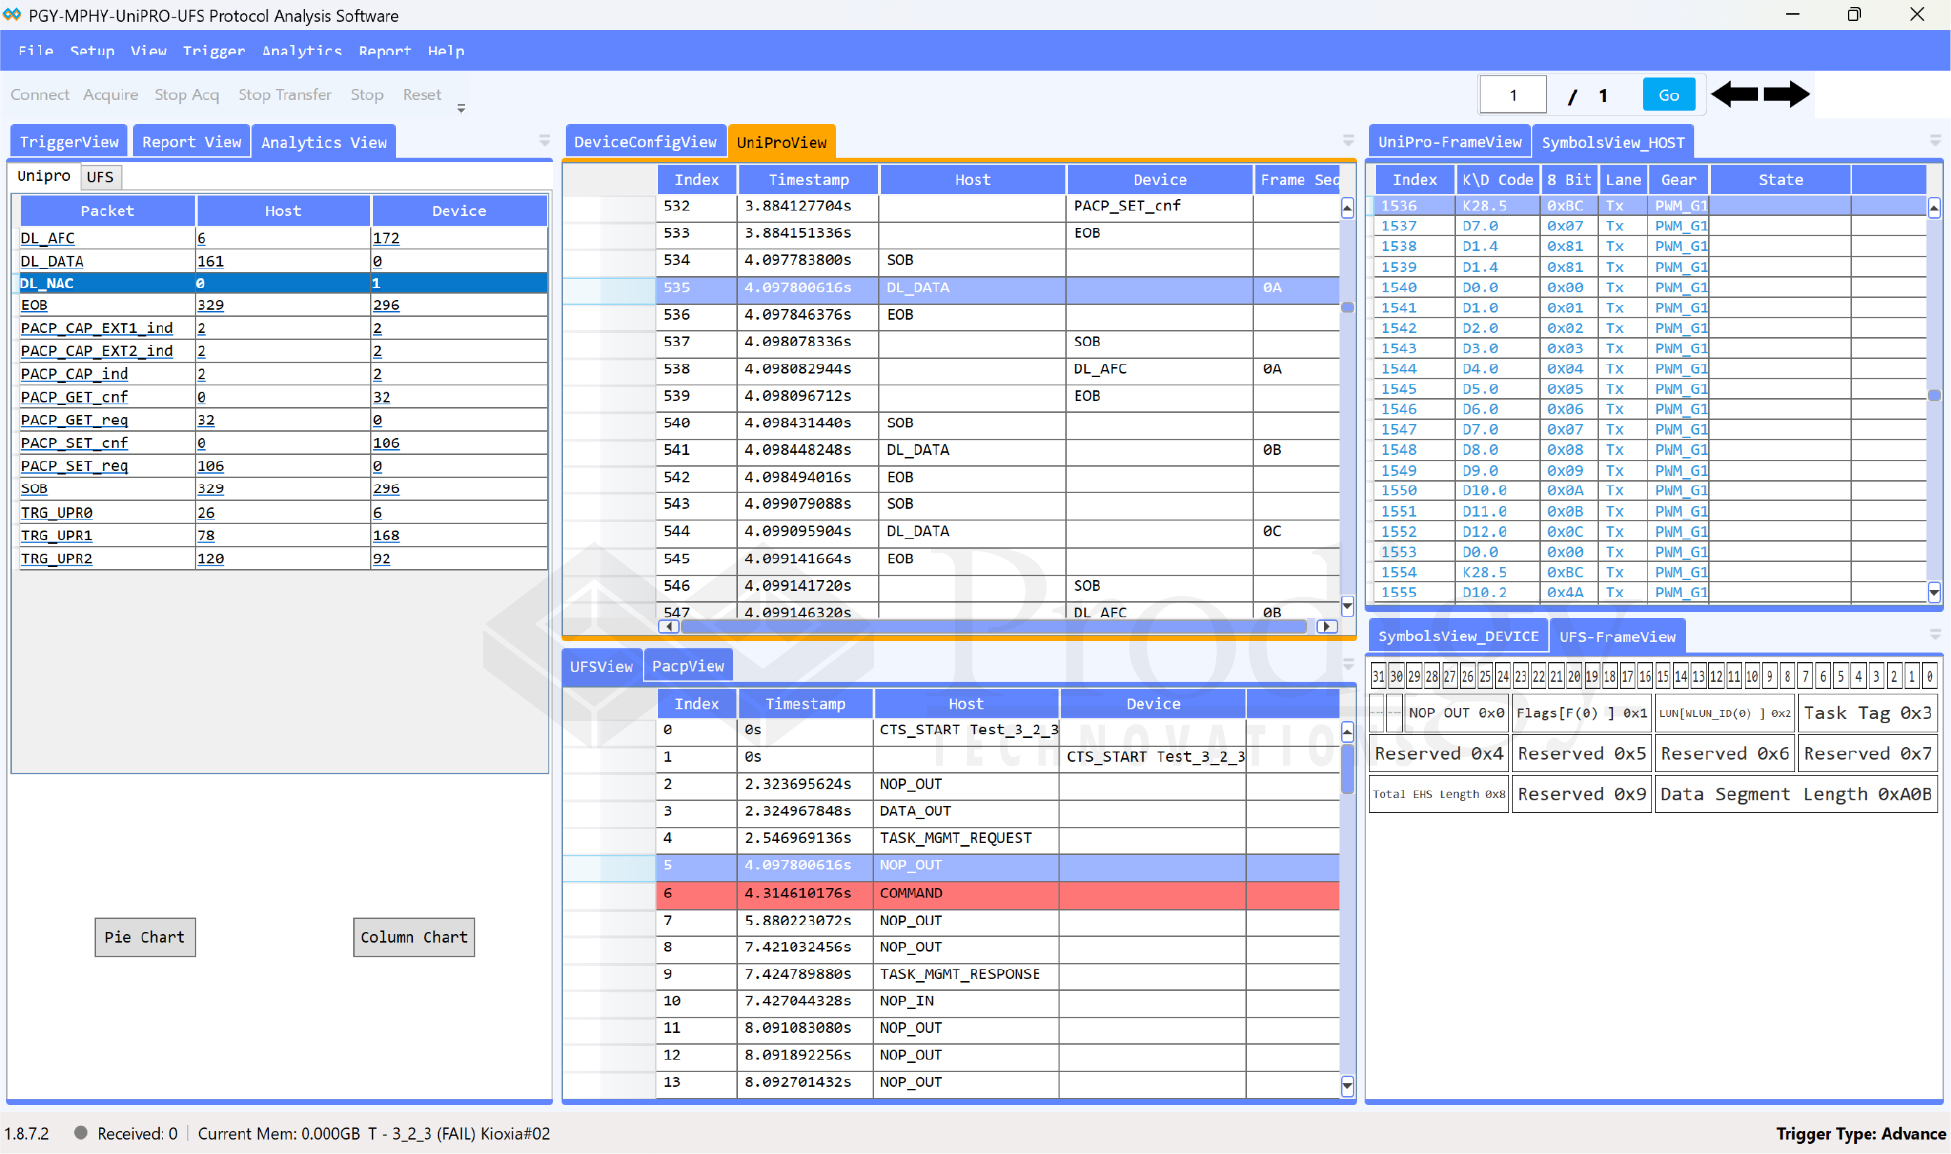Click the Pie Chart button
The width and height of the screenshot is (1951, 1154).
(145, 937)
